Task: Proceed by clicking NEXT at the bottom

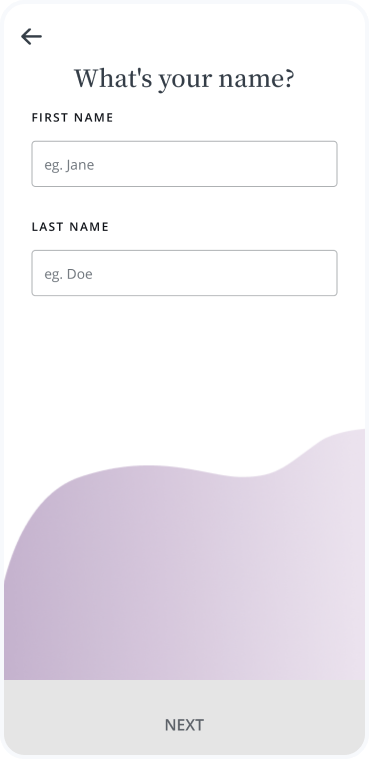Action: coord(184,717)
